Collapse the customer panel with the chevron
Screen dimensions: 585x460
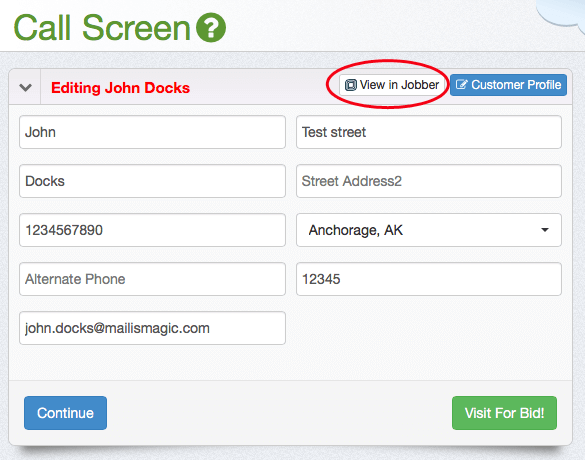pos(25,88)
